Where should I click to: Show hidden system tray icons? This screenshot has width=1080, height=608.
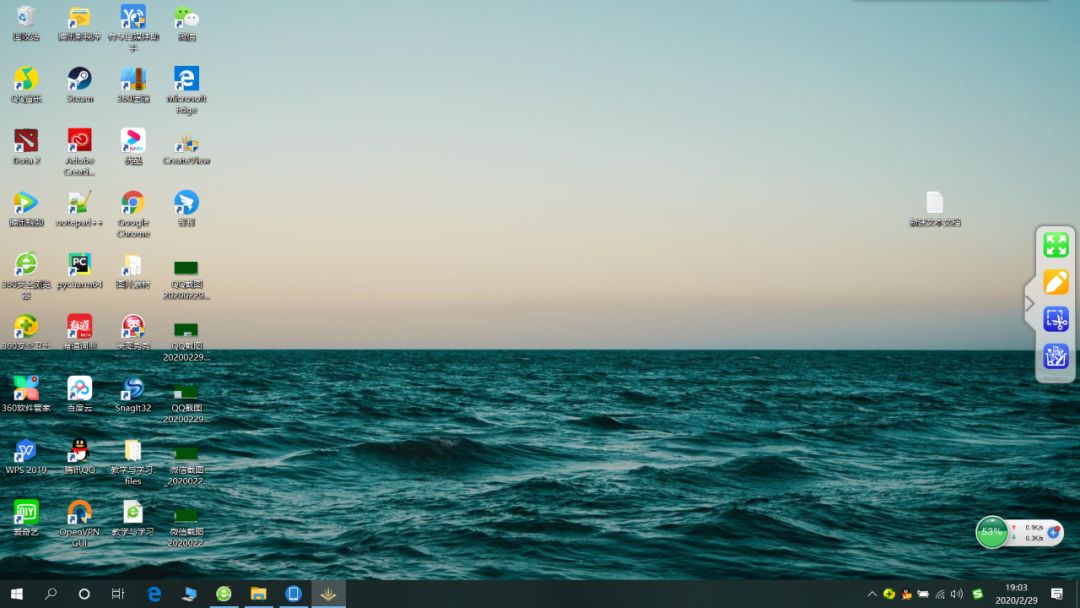click(x=872, y=594)
